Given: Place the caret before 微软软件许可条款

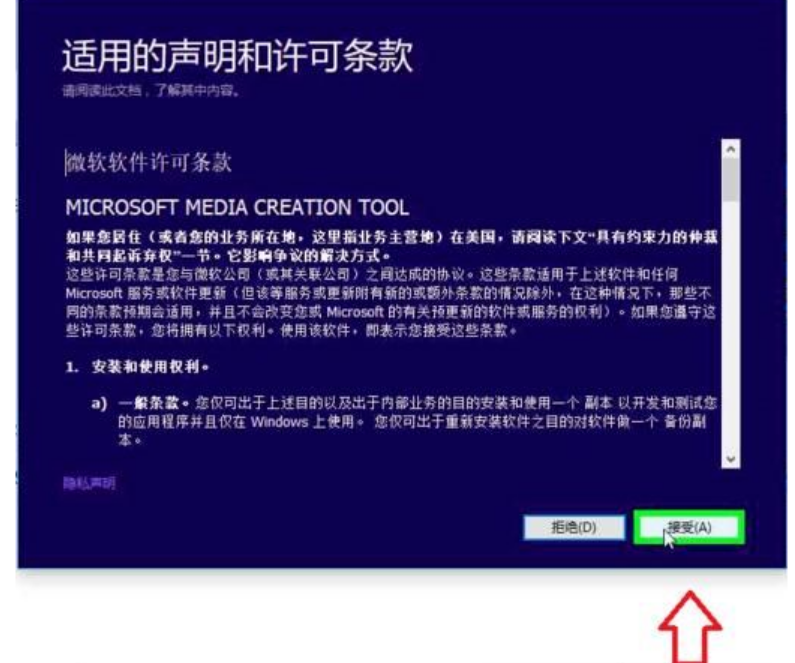Looking at the screenshot, I should 66,162.
